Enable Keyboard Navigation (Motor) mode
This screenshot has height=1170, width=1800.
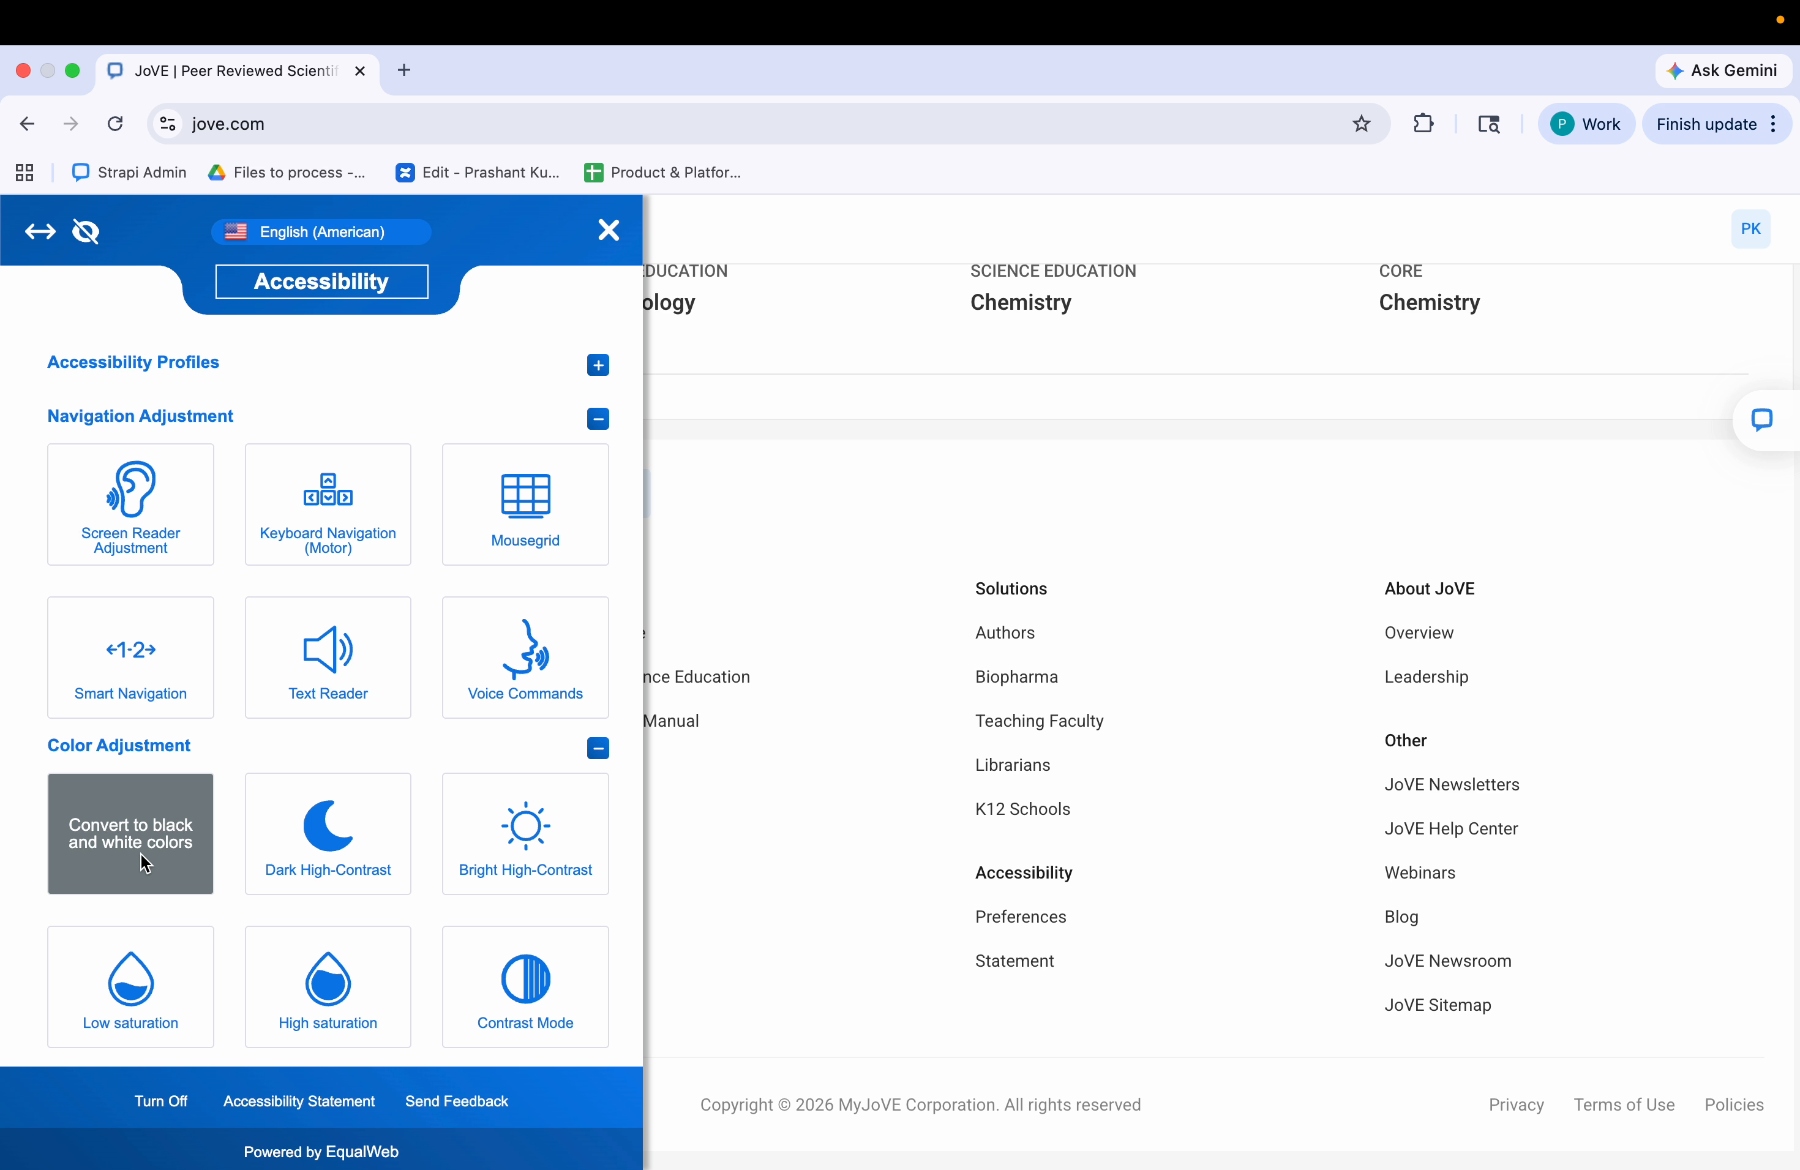[x=328, y=505]
